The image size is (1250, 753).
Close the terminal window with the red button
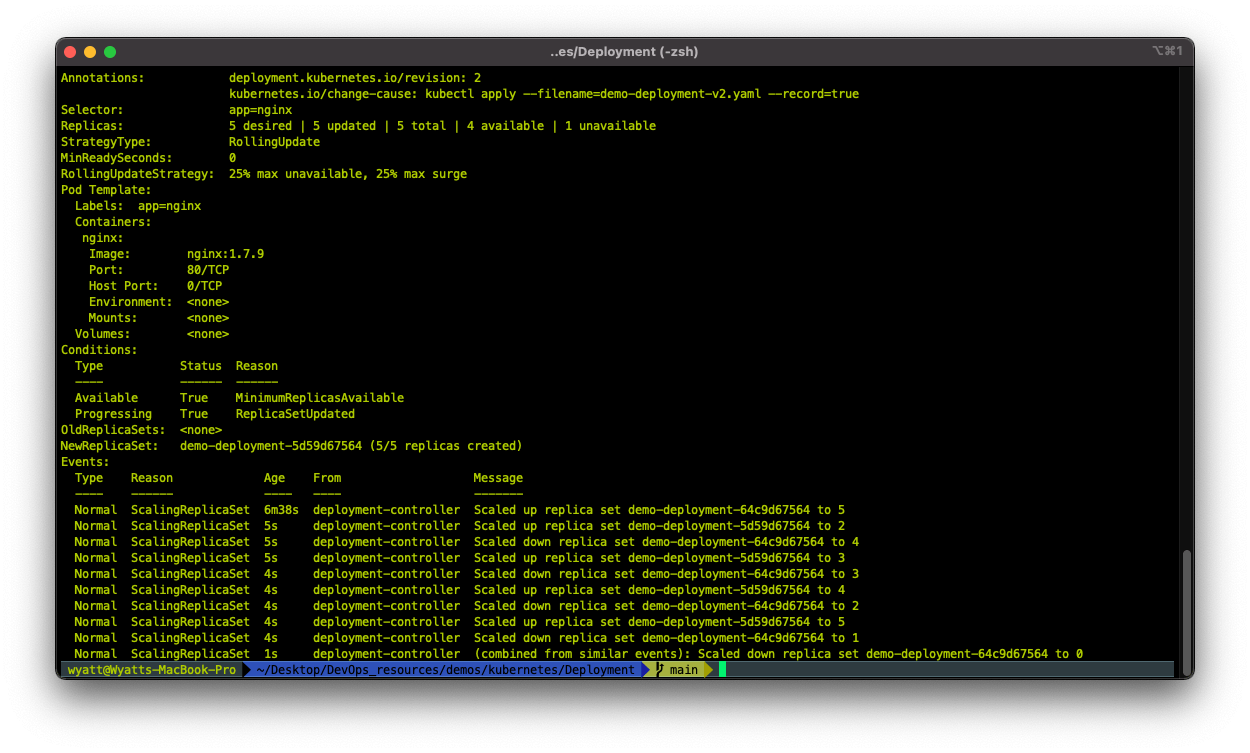[70, 52]
